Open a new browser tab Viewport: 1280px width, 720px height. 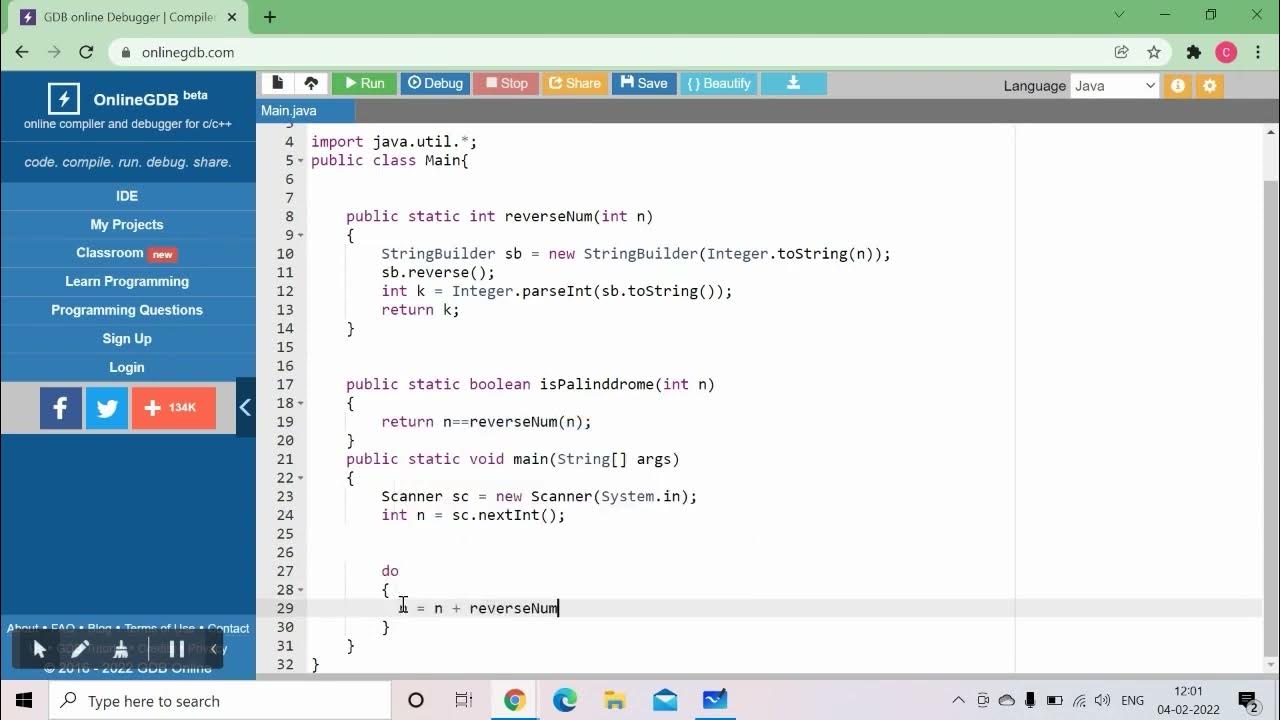coord(270,17)
